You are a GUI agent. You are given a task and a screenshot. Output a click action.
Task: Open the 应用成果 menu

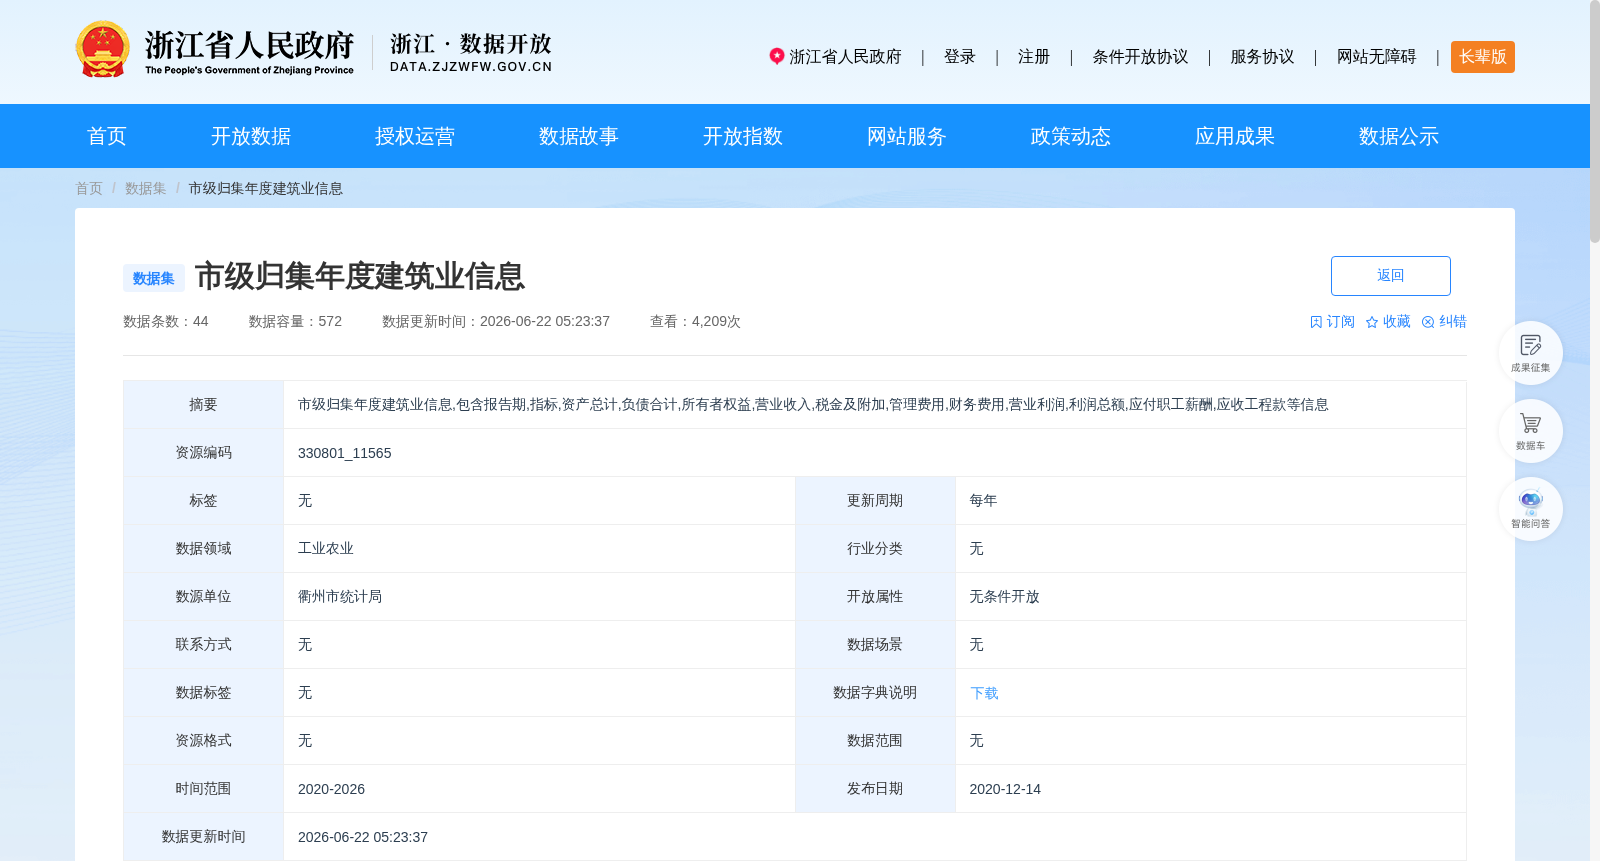1235,136
